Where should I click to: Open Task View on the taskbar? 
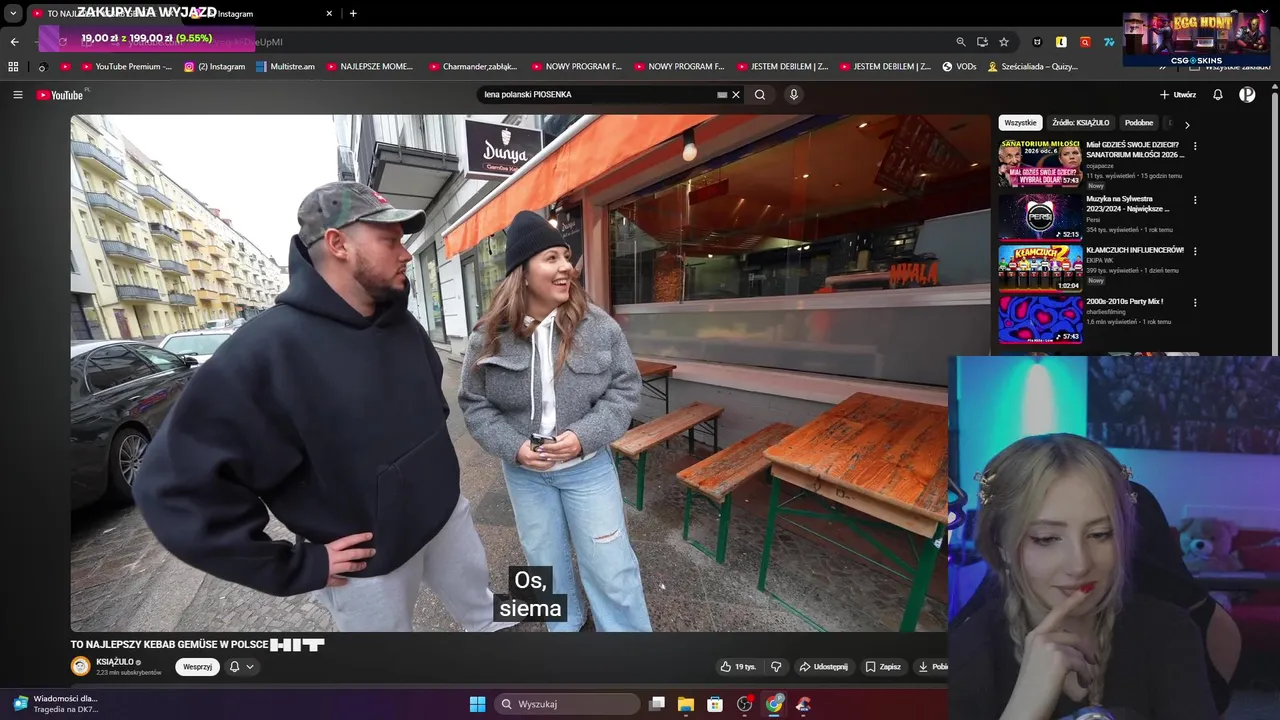pos(657,704)
